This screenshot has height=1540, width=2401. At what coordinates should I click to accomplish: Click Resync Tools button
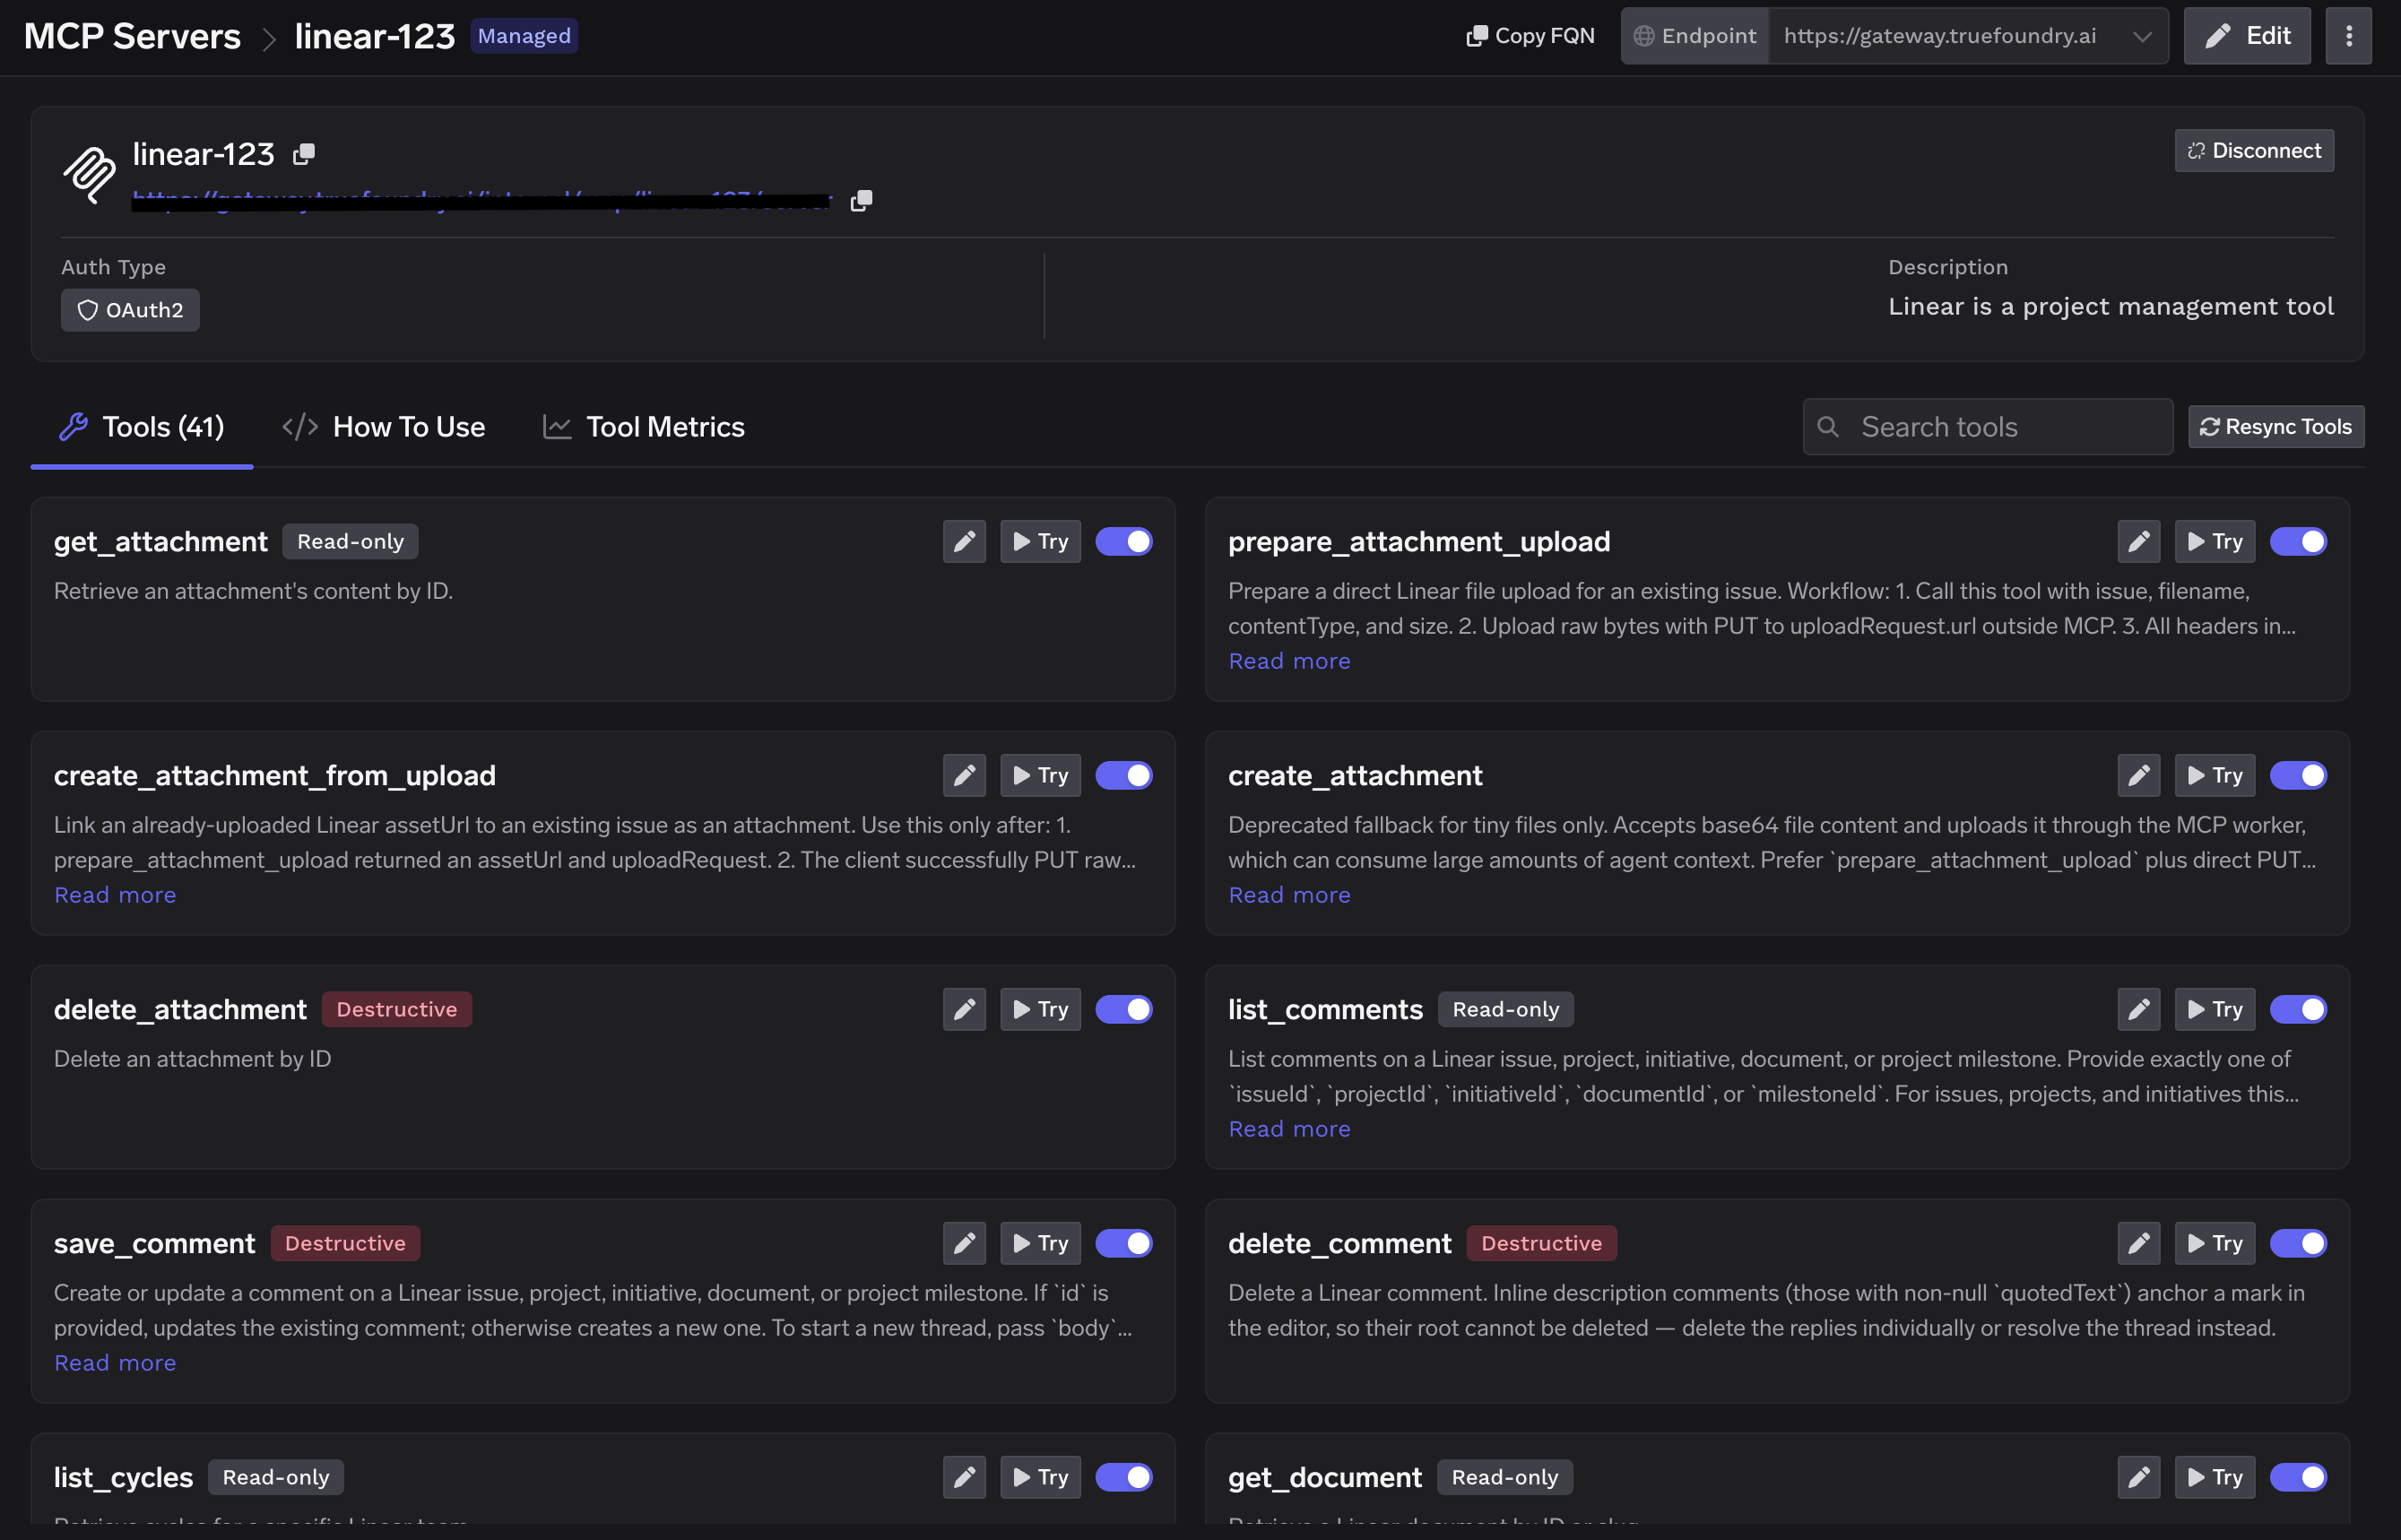tap(2275, 427)
